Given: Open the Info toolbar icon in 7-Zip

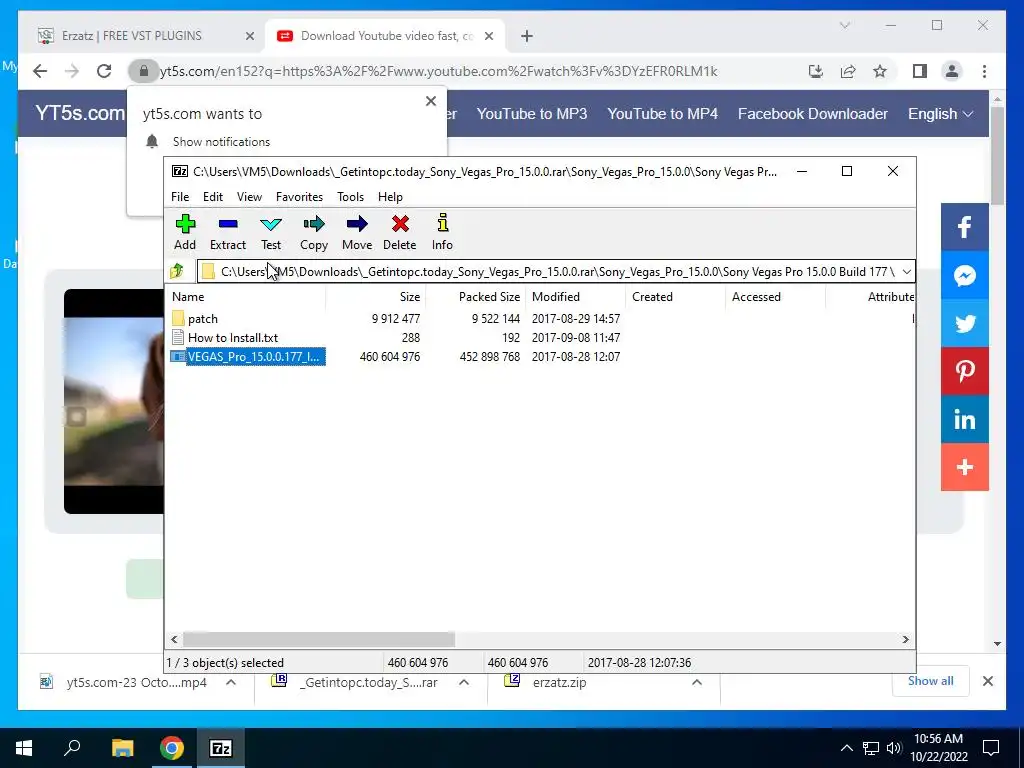Looking at the screenshot, I should pos(442,232).
